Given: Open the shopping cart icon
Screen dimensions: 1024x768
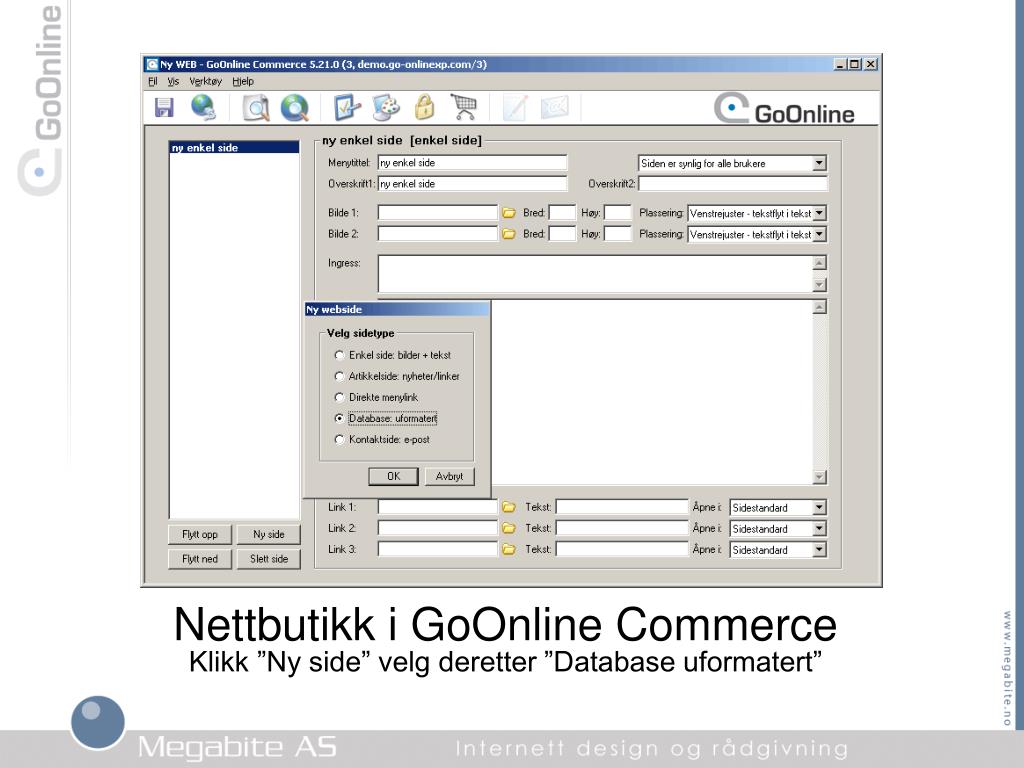Looking at the screenshot, I should pyautogui.click(x=464, y=107).
